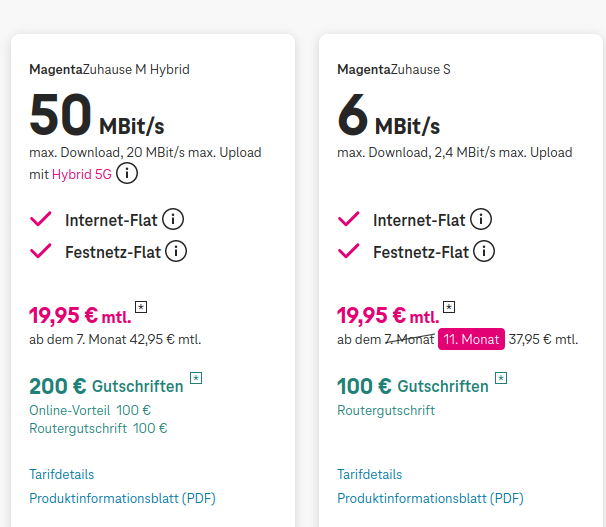Viewport: 606px width, 527px height.
Task: Open Tarifdetails for MagentaZuhause M Hybrid
Action: 62,474
